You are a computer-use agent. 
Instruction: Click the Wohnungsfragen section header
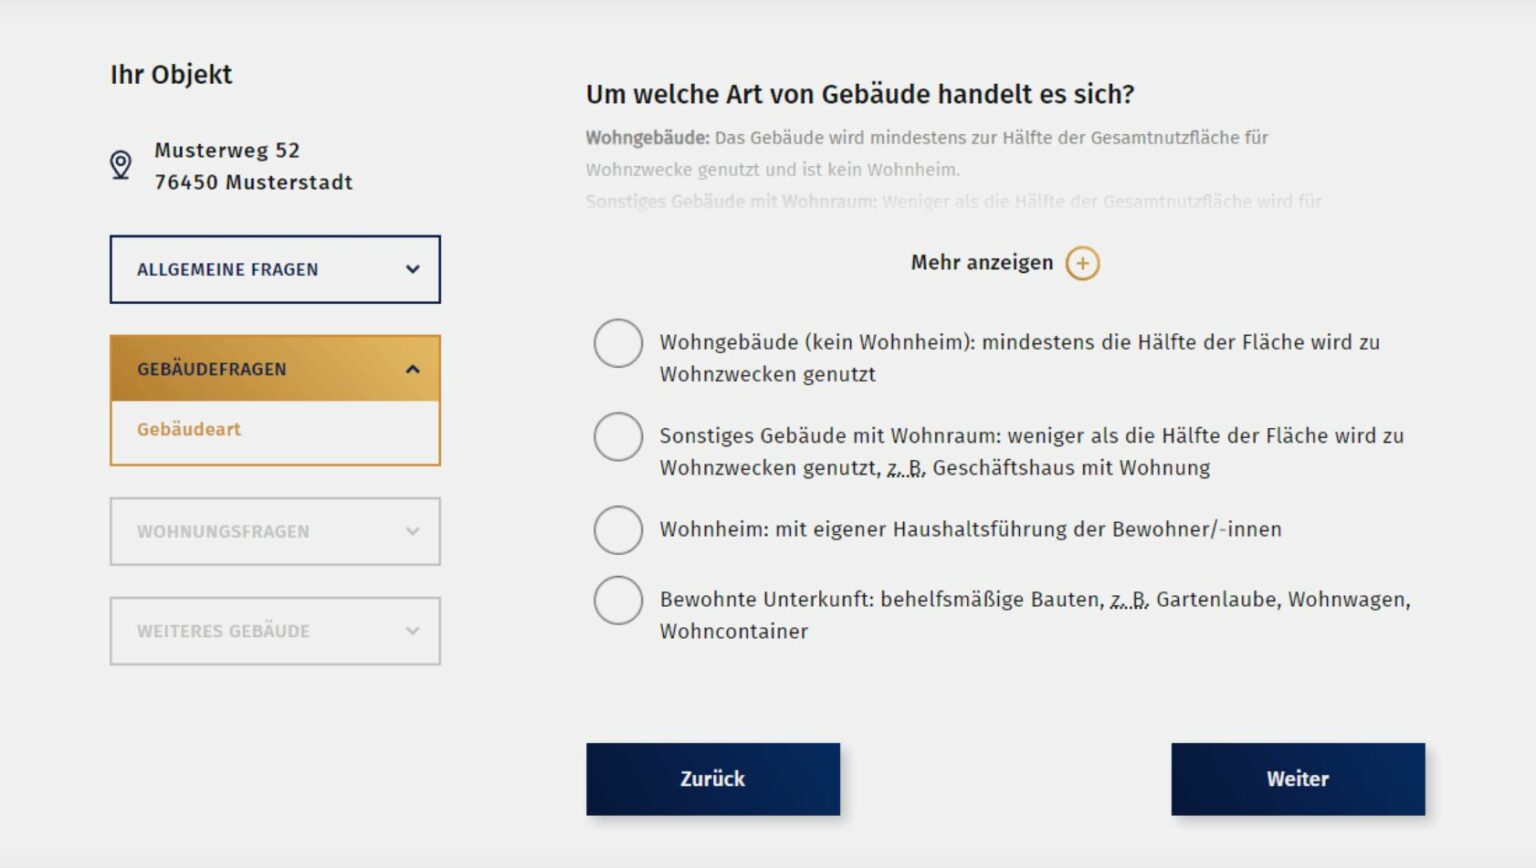coord(275,531)
